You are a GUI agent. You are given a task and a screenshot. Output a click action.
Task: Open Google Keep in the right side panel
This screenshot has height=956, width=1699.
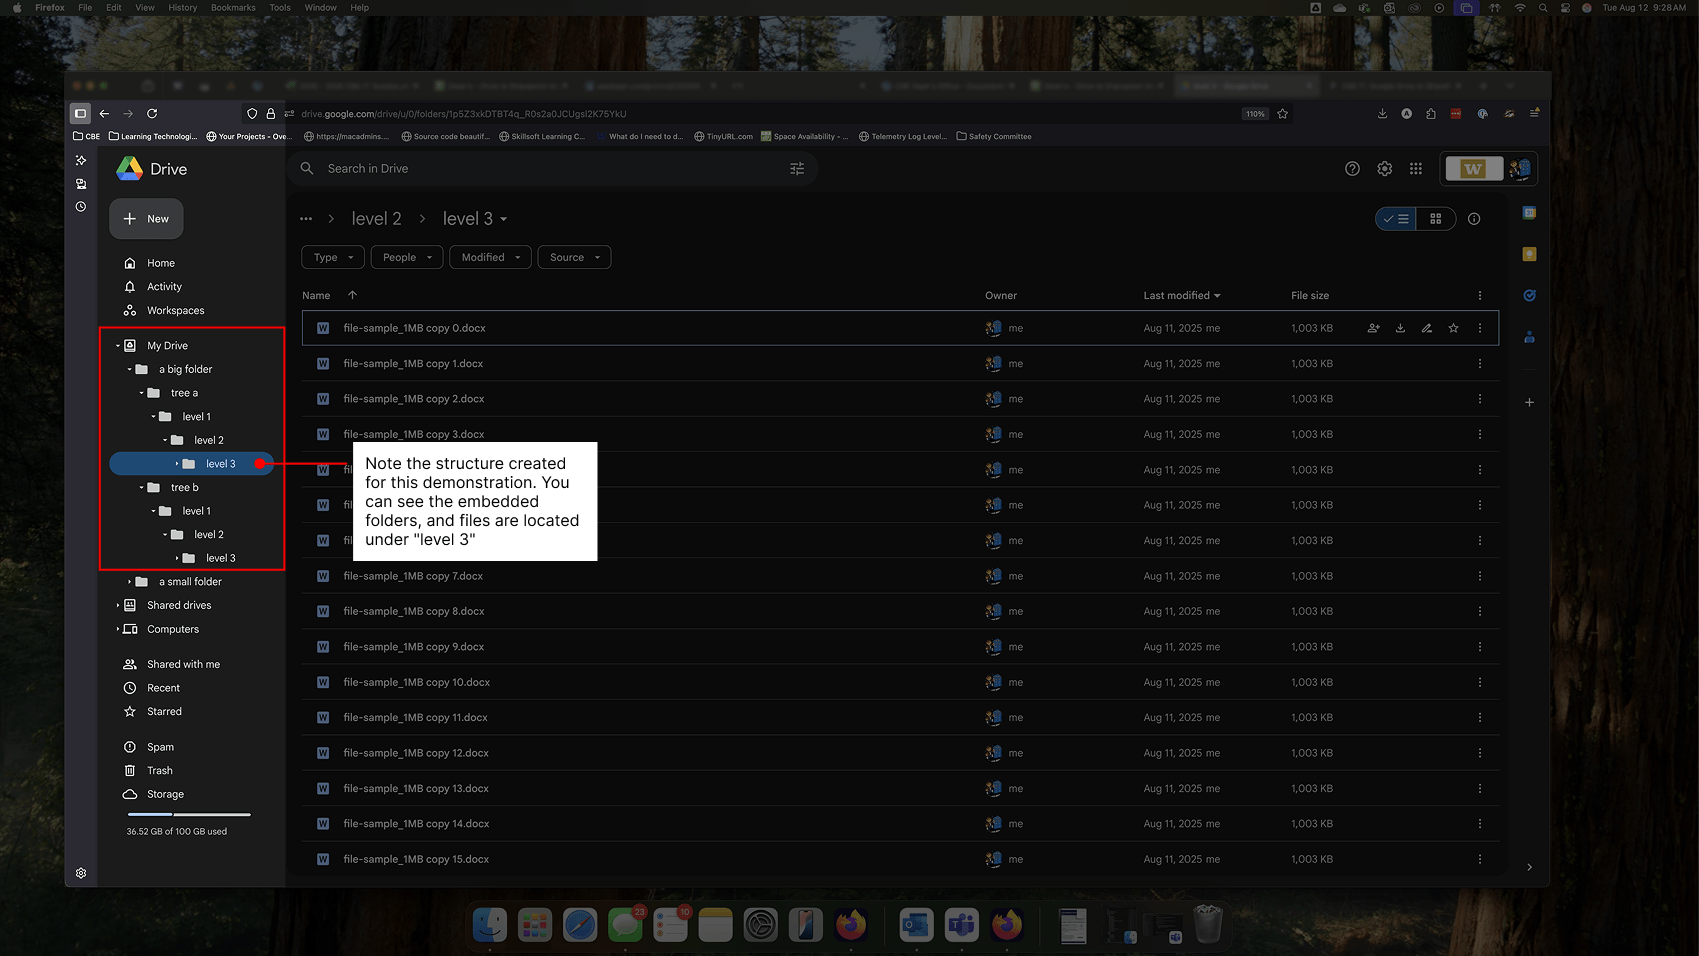pyautogui.click(x=1529, y=254)
